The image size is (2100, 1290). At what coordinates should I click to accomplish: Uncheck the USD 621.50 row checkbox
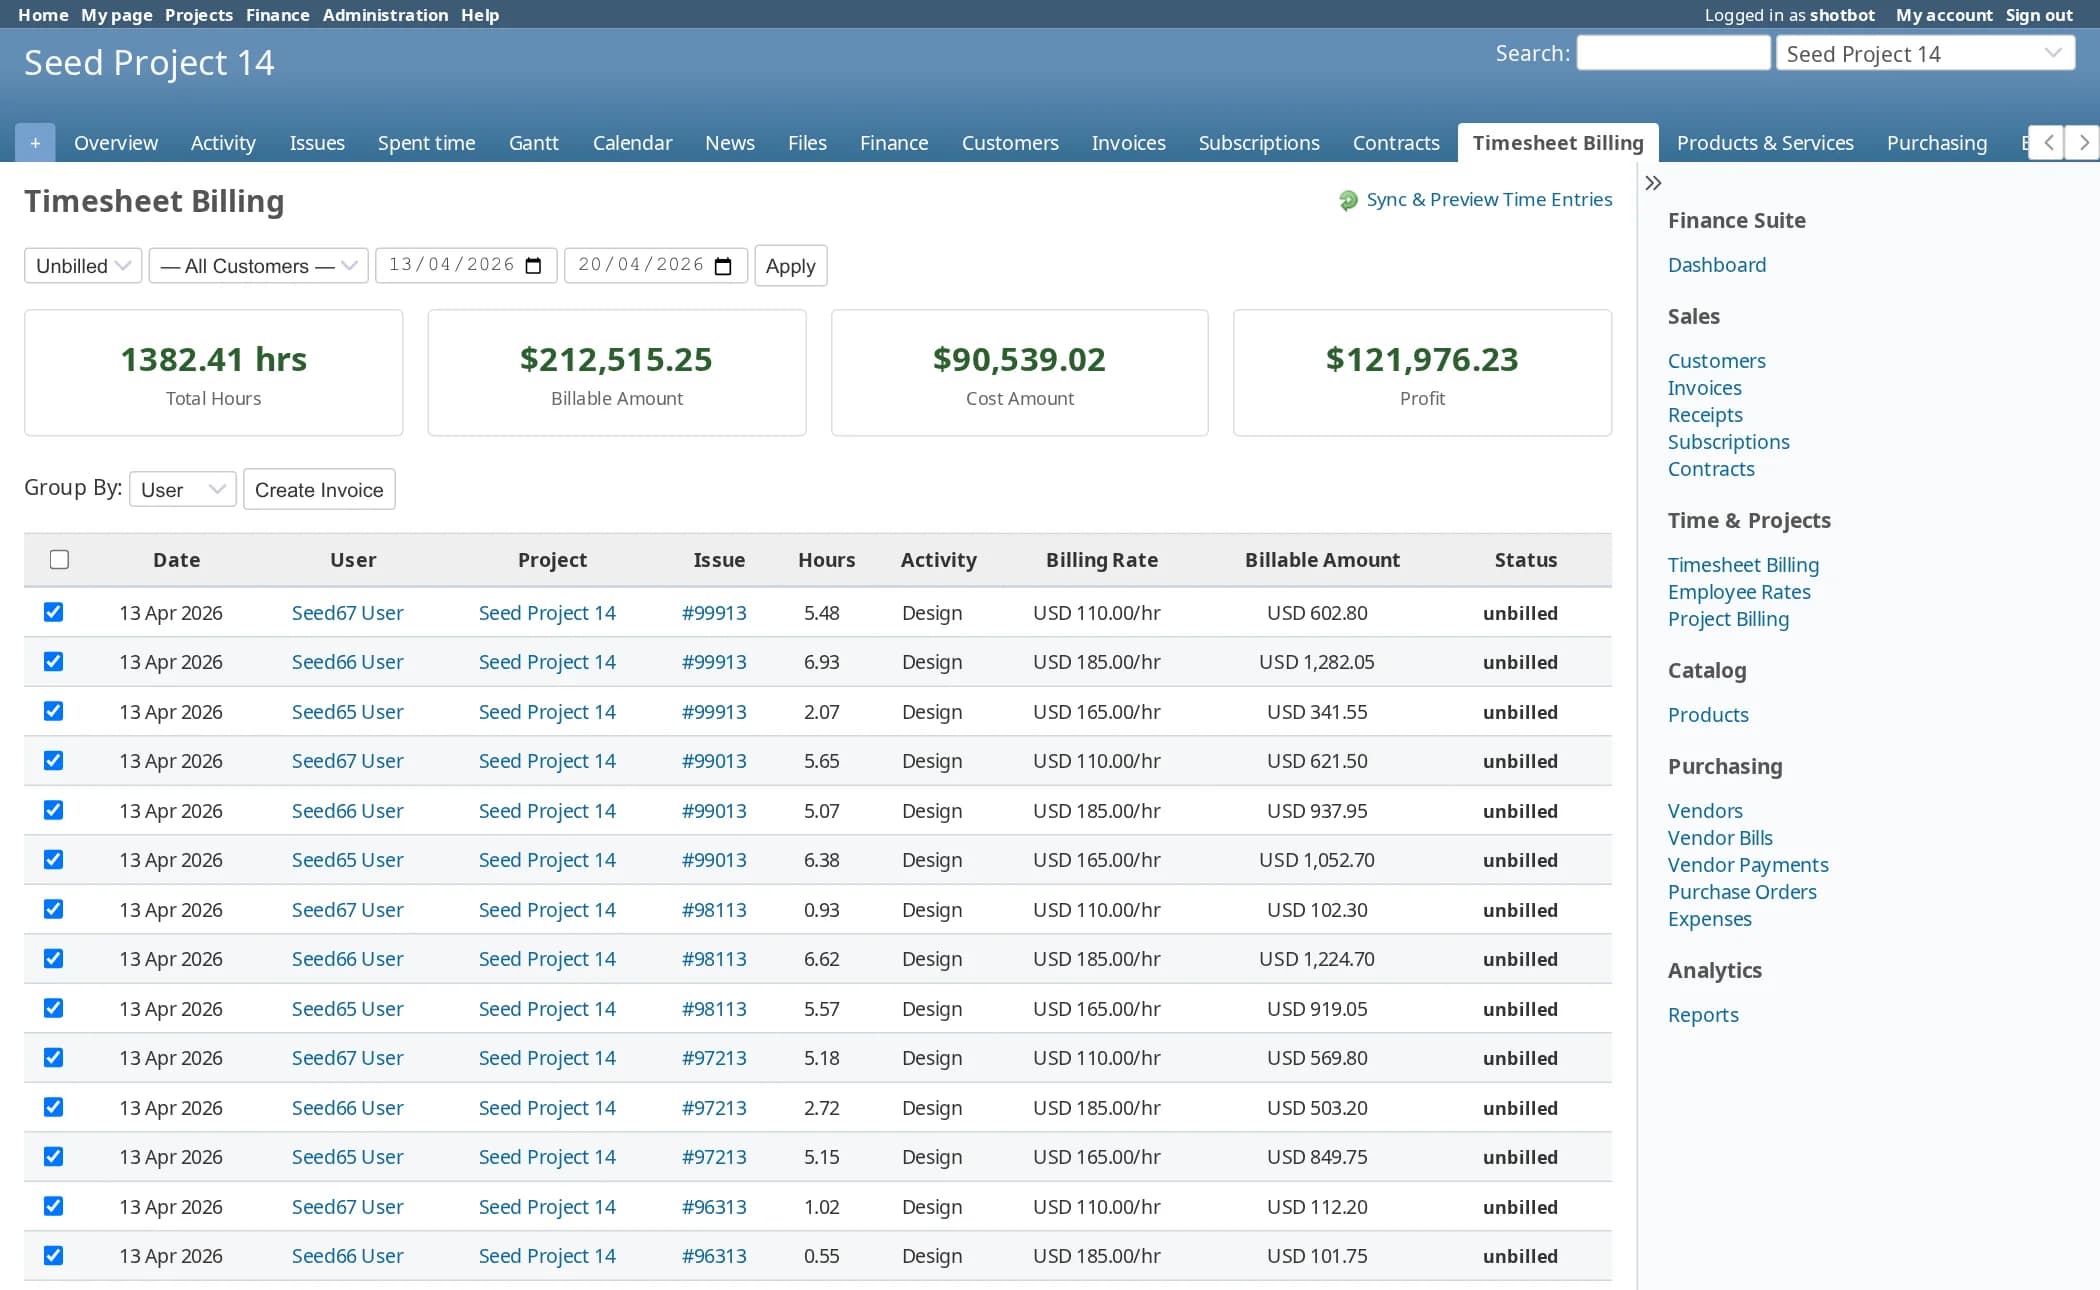pyautogui.click(x=54, y=760)
